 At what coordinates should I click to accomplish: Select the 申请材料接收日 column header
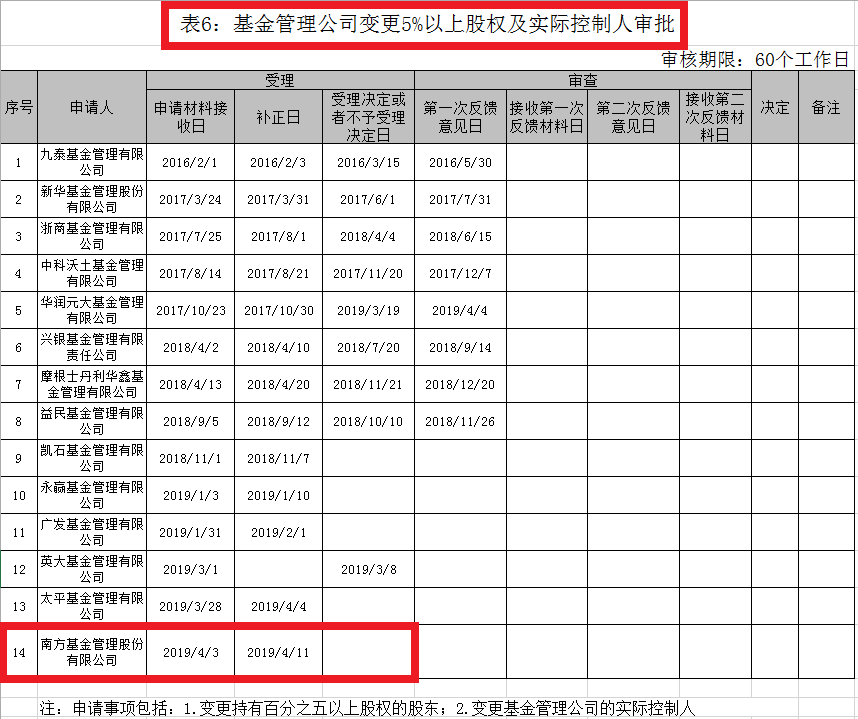pyautogui.click(x=190, y=117)
